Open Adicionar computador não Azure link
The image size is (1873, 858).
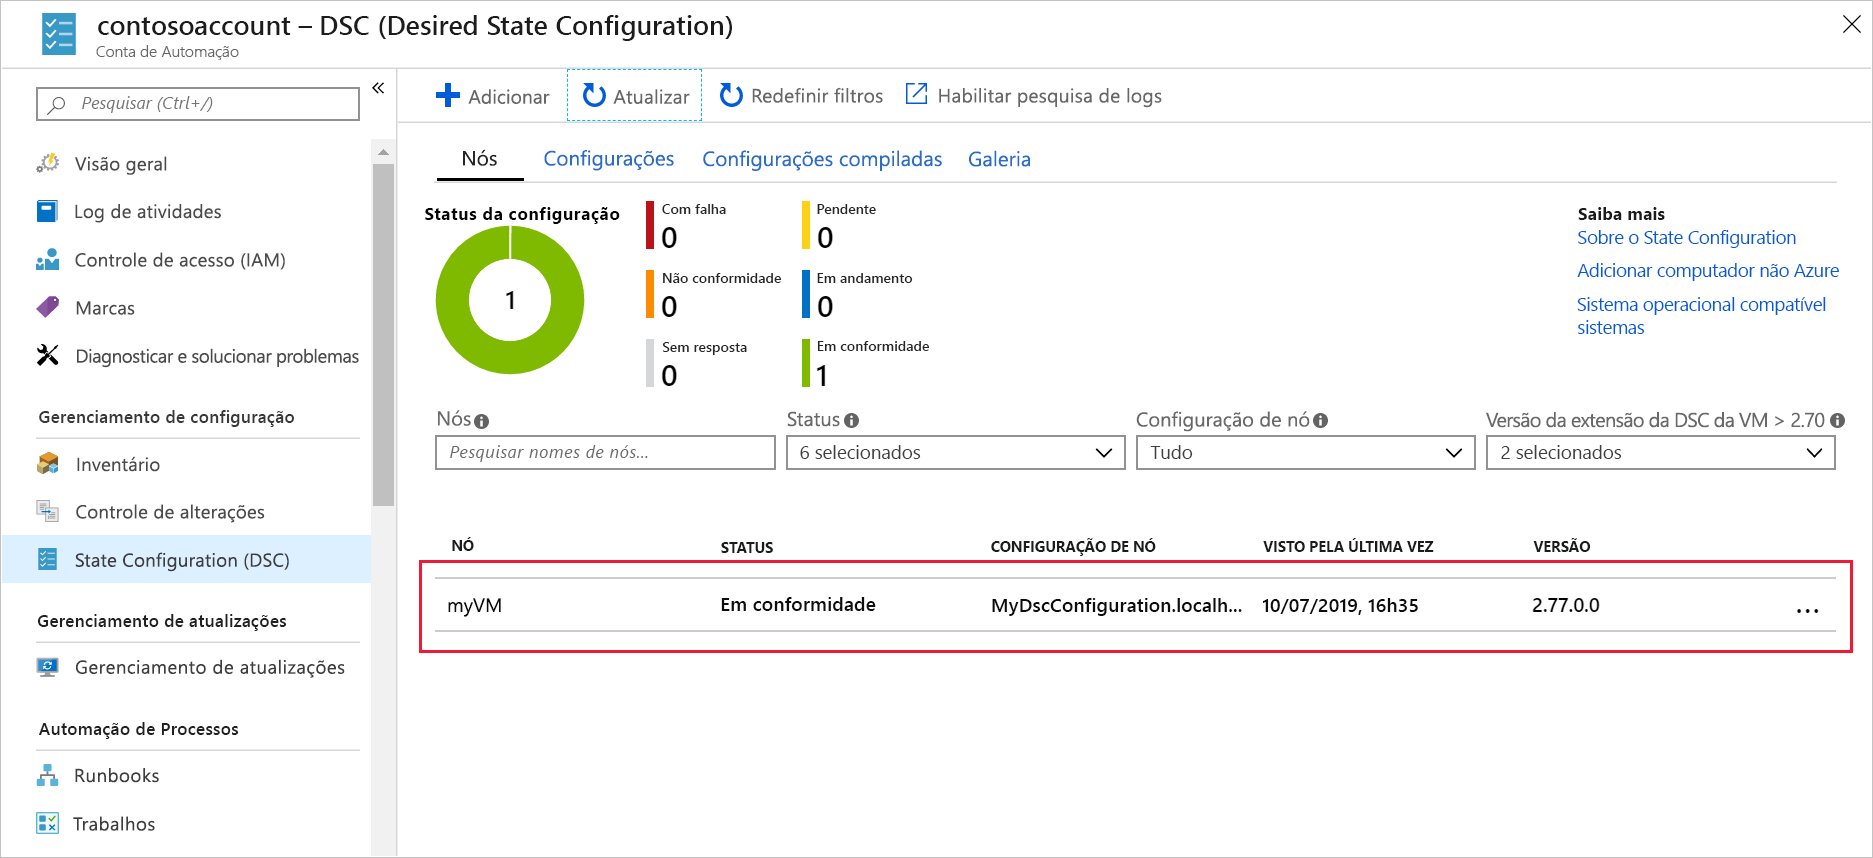tap(1707, 270)
